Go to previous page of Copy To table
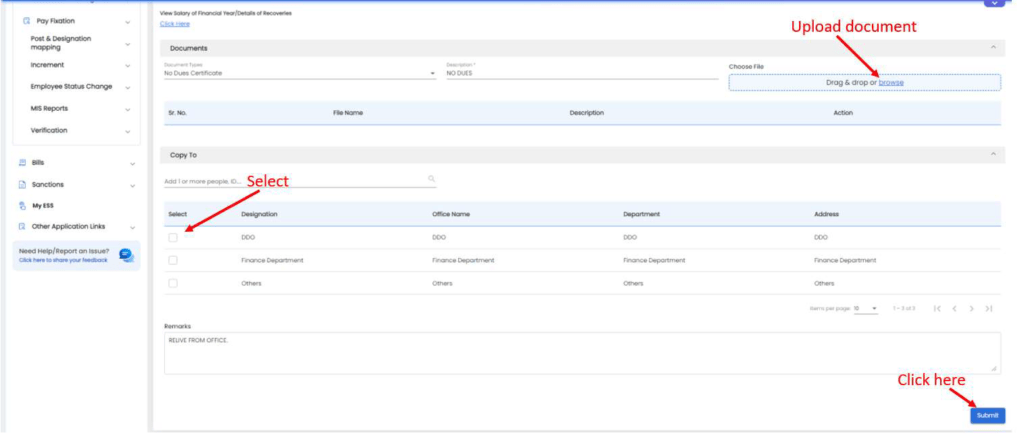This screenshot has height=448, width=1024. pyautogui.click(x=954, y=308)
